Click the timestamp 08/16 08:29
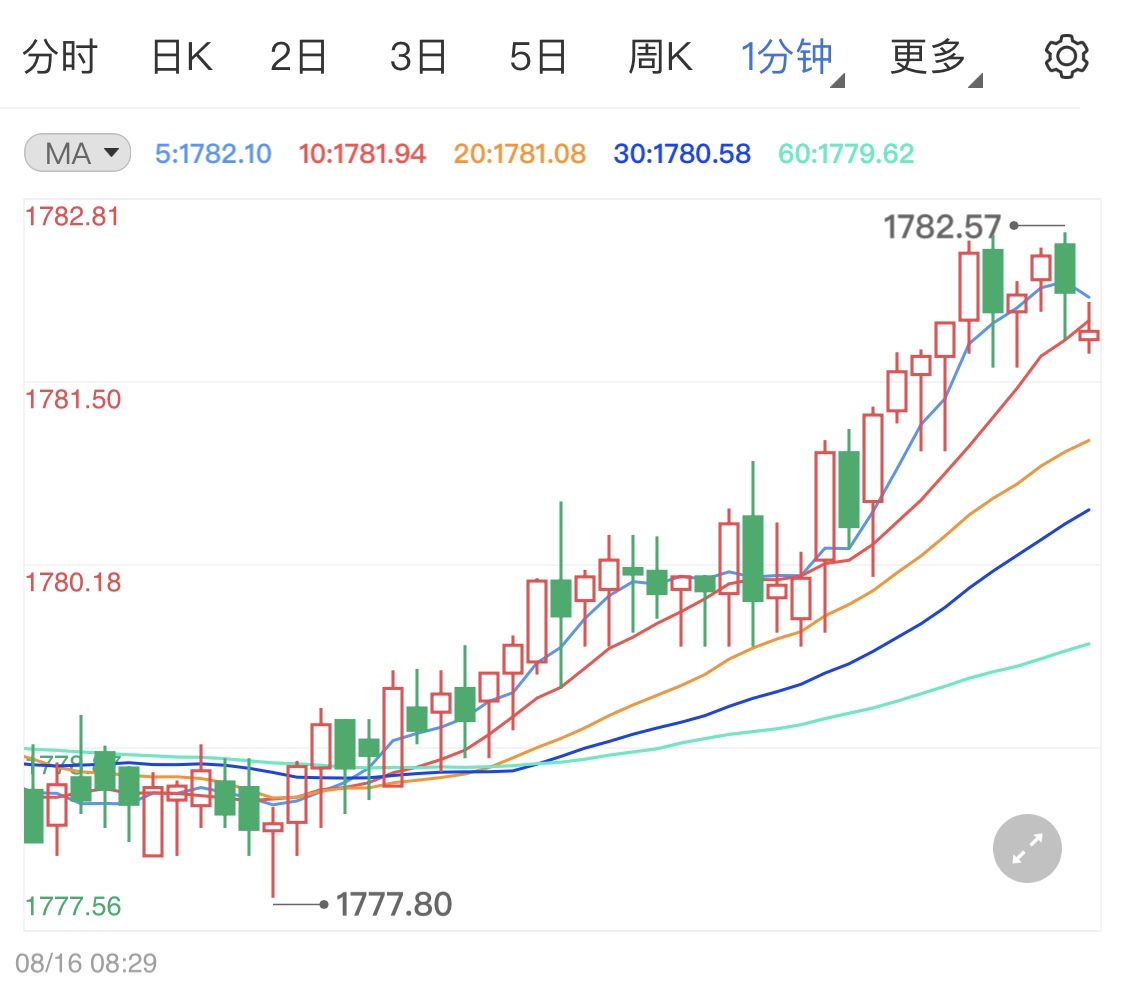1125x996 pixels. pos(86,963)
